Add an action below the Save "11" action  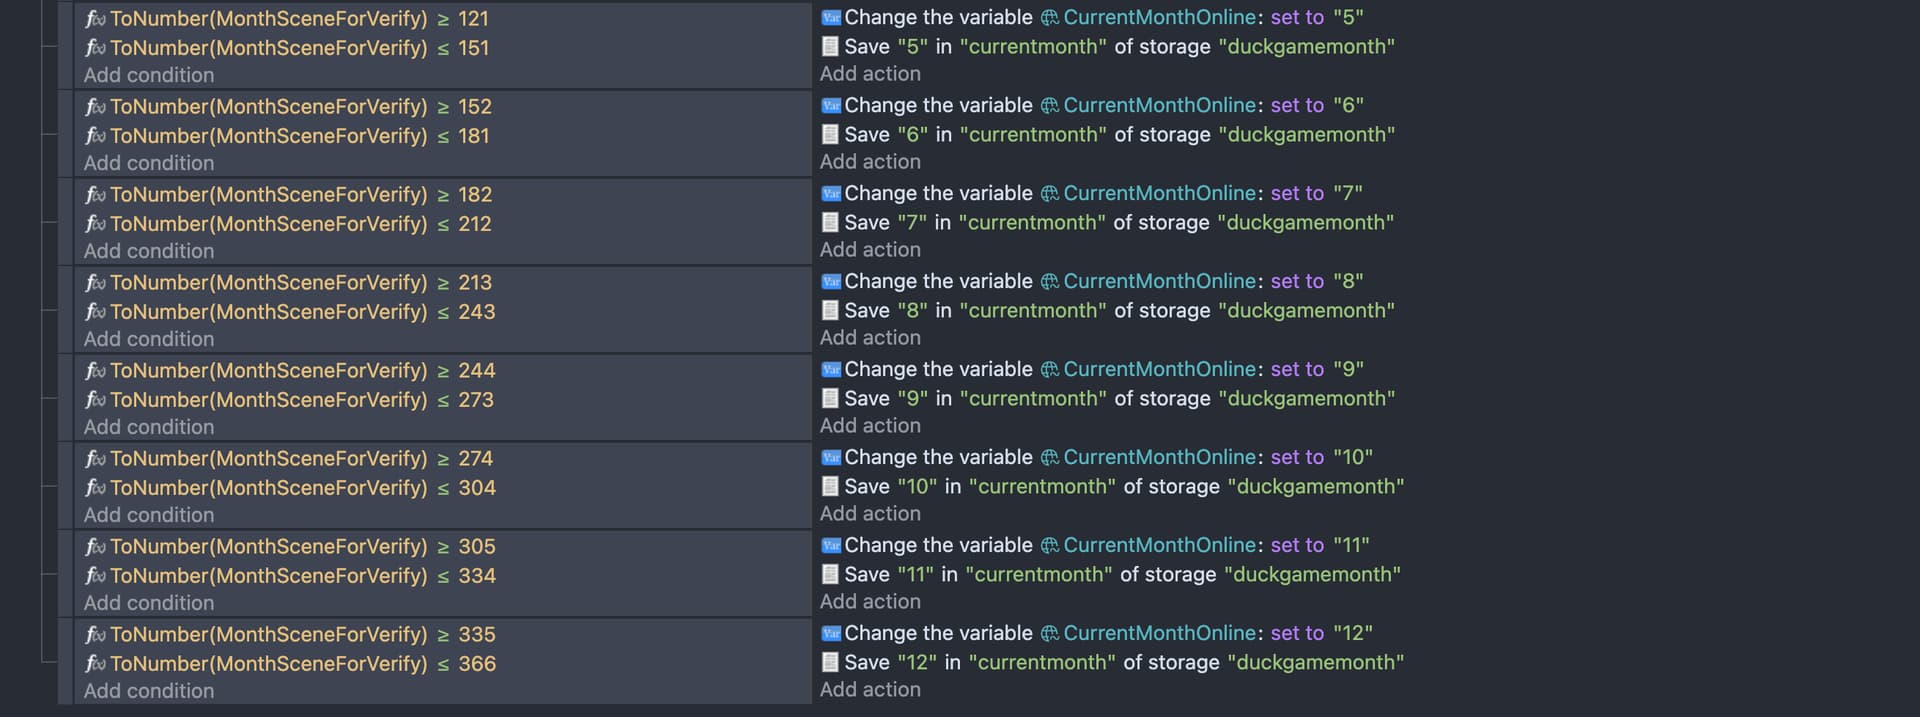pyautogui.click(x=870, y=602)
